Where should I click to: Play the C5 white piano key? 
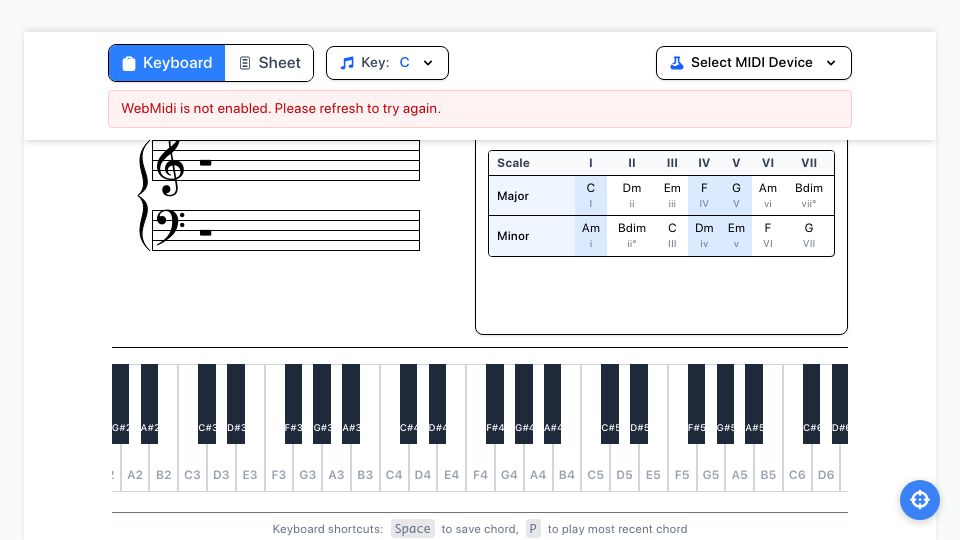pos(595,468)
